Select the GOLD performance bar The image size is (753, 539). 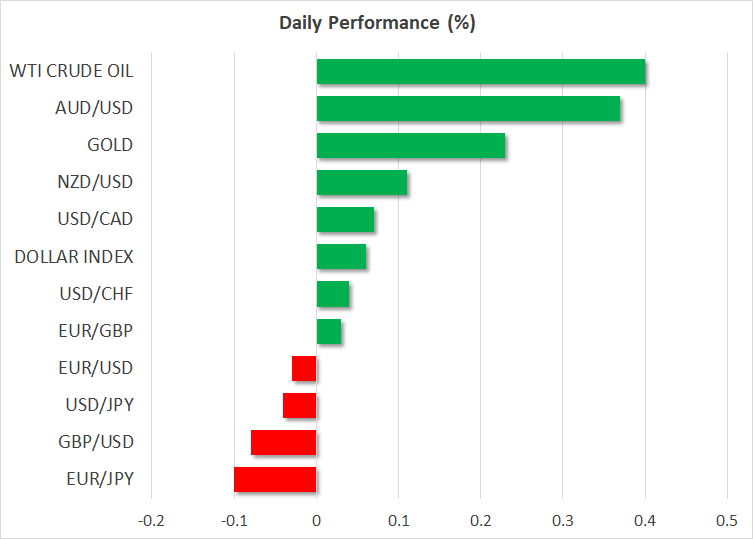[x=410, y=146]
